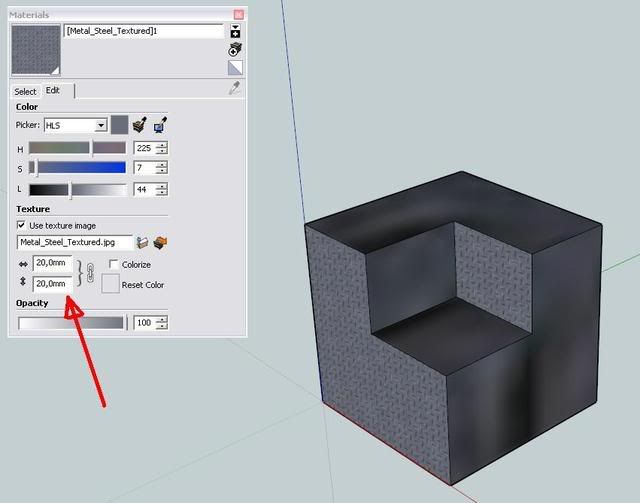
Task: Set material to default paint icon
Action: tap(235, 67)
